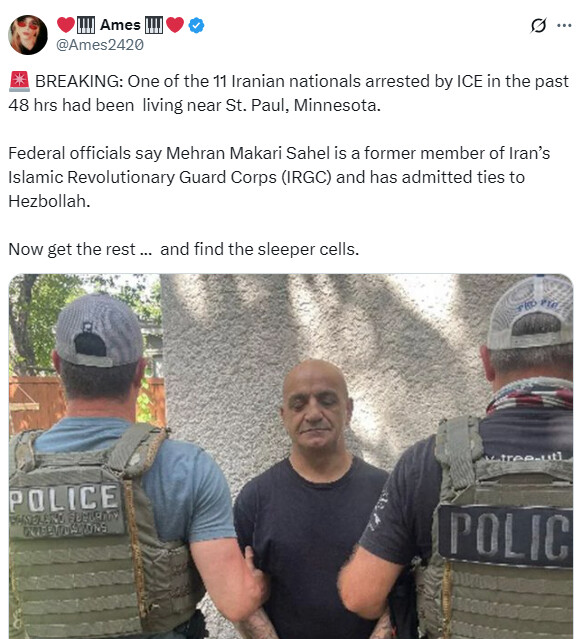Screen dimensions: 587x639
Task: Click the left officer's gray backward cap
Action: 99,331
